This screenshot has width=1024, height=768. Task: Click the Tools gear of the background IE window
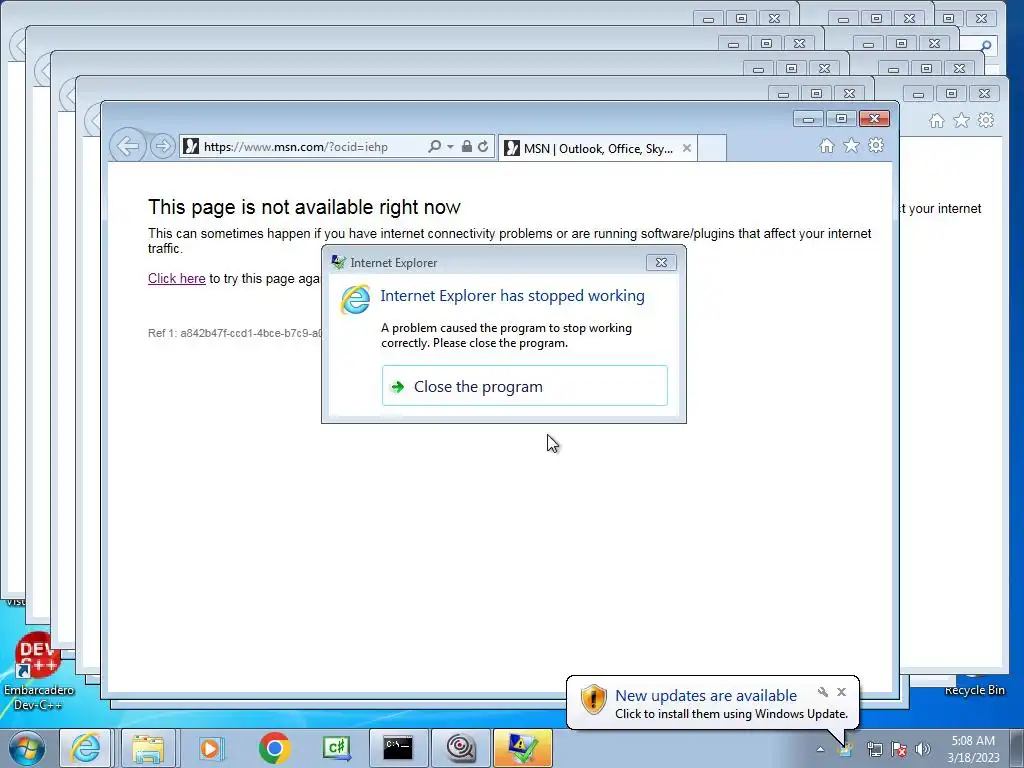click(x=986, y=120)
